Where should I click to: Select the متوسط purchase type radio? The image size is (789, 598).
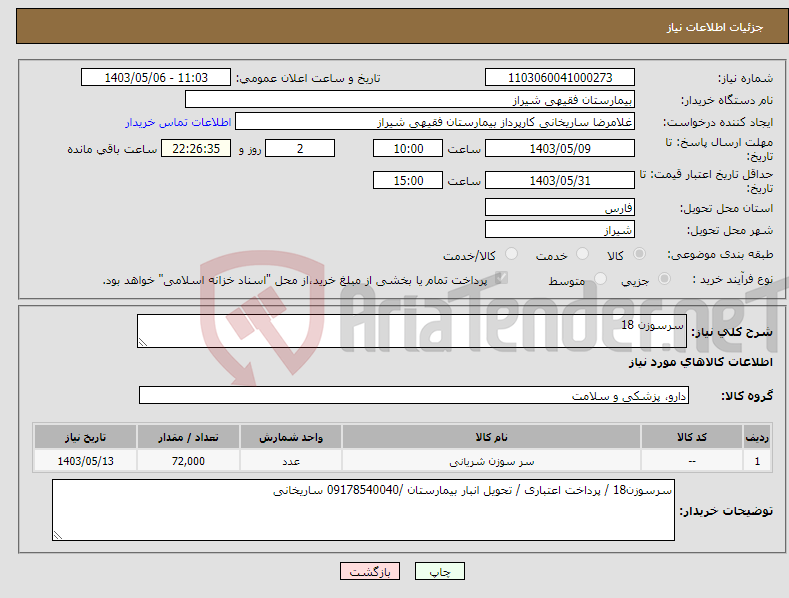(600, 279)
